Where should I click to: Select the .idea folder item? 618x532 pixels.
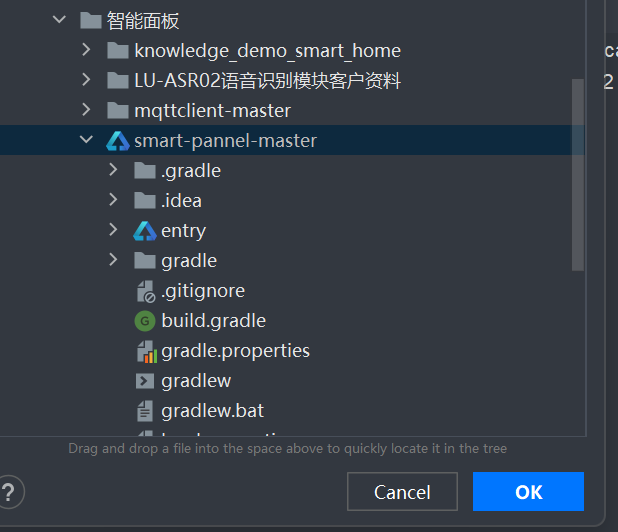coord(181,201)
